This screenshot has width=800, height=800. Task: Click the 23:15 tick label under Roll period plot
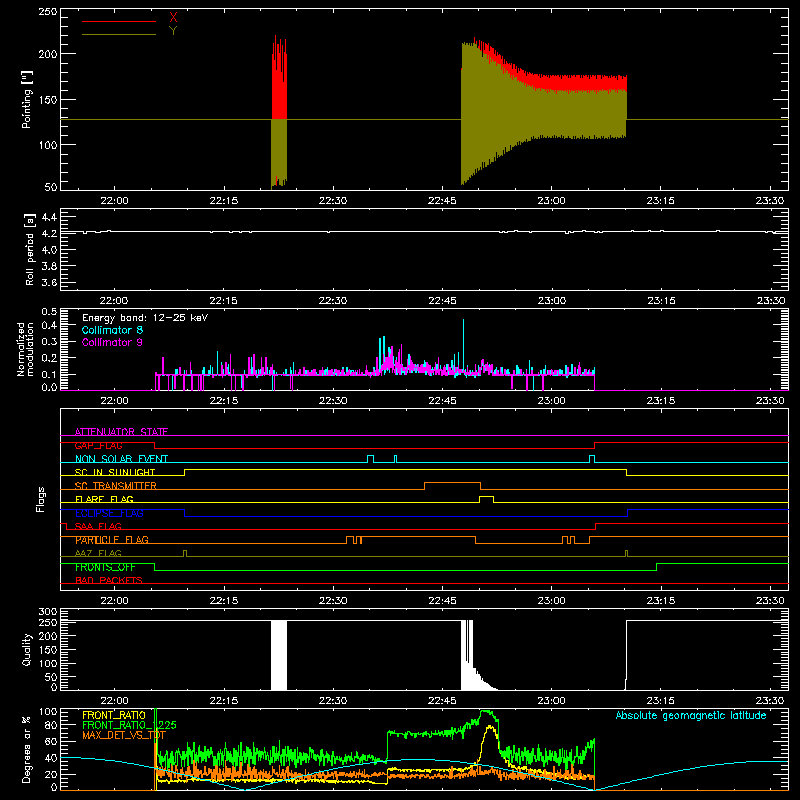coord(661,301)
